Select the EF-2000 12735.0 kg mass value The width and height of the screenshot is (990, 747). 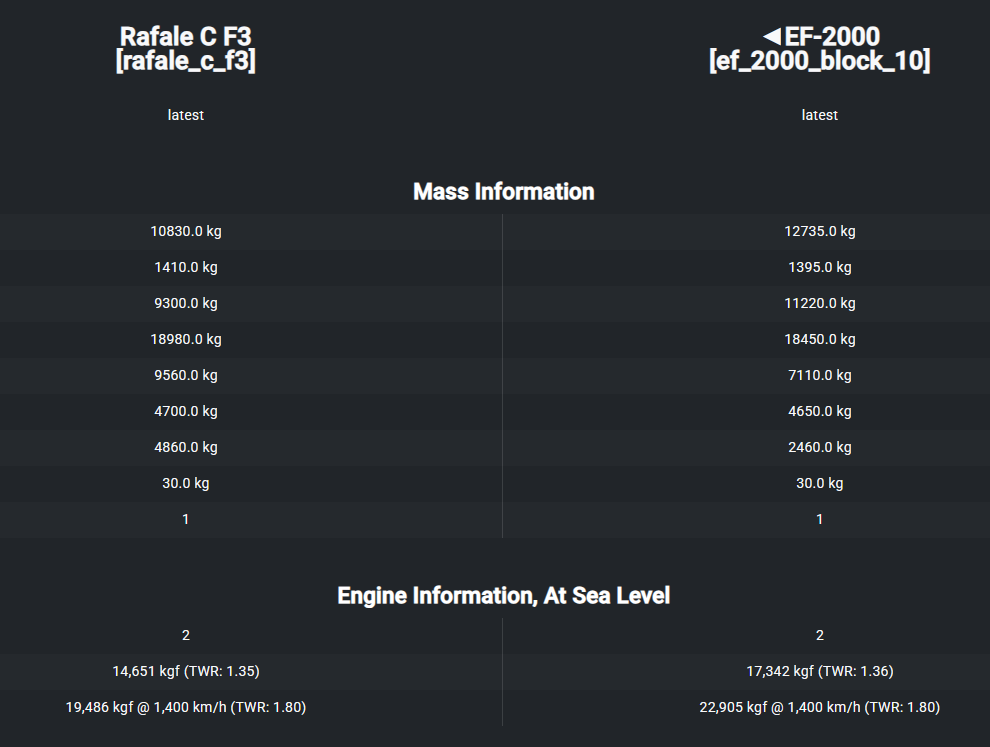point(820,231)
